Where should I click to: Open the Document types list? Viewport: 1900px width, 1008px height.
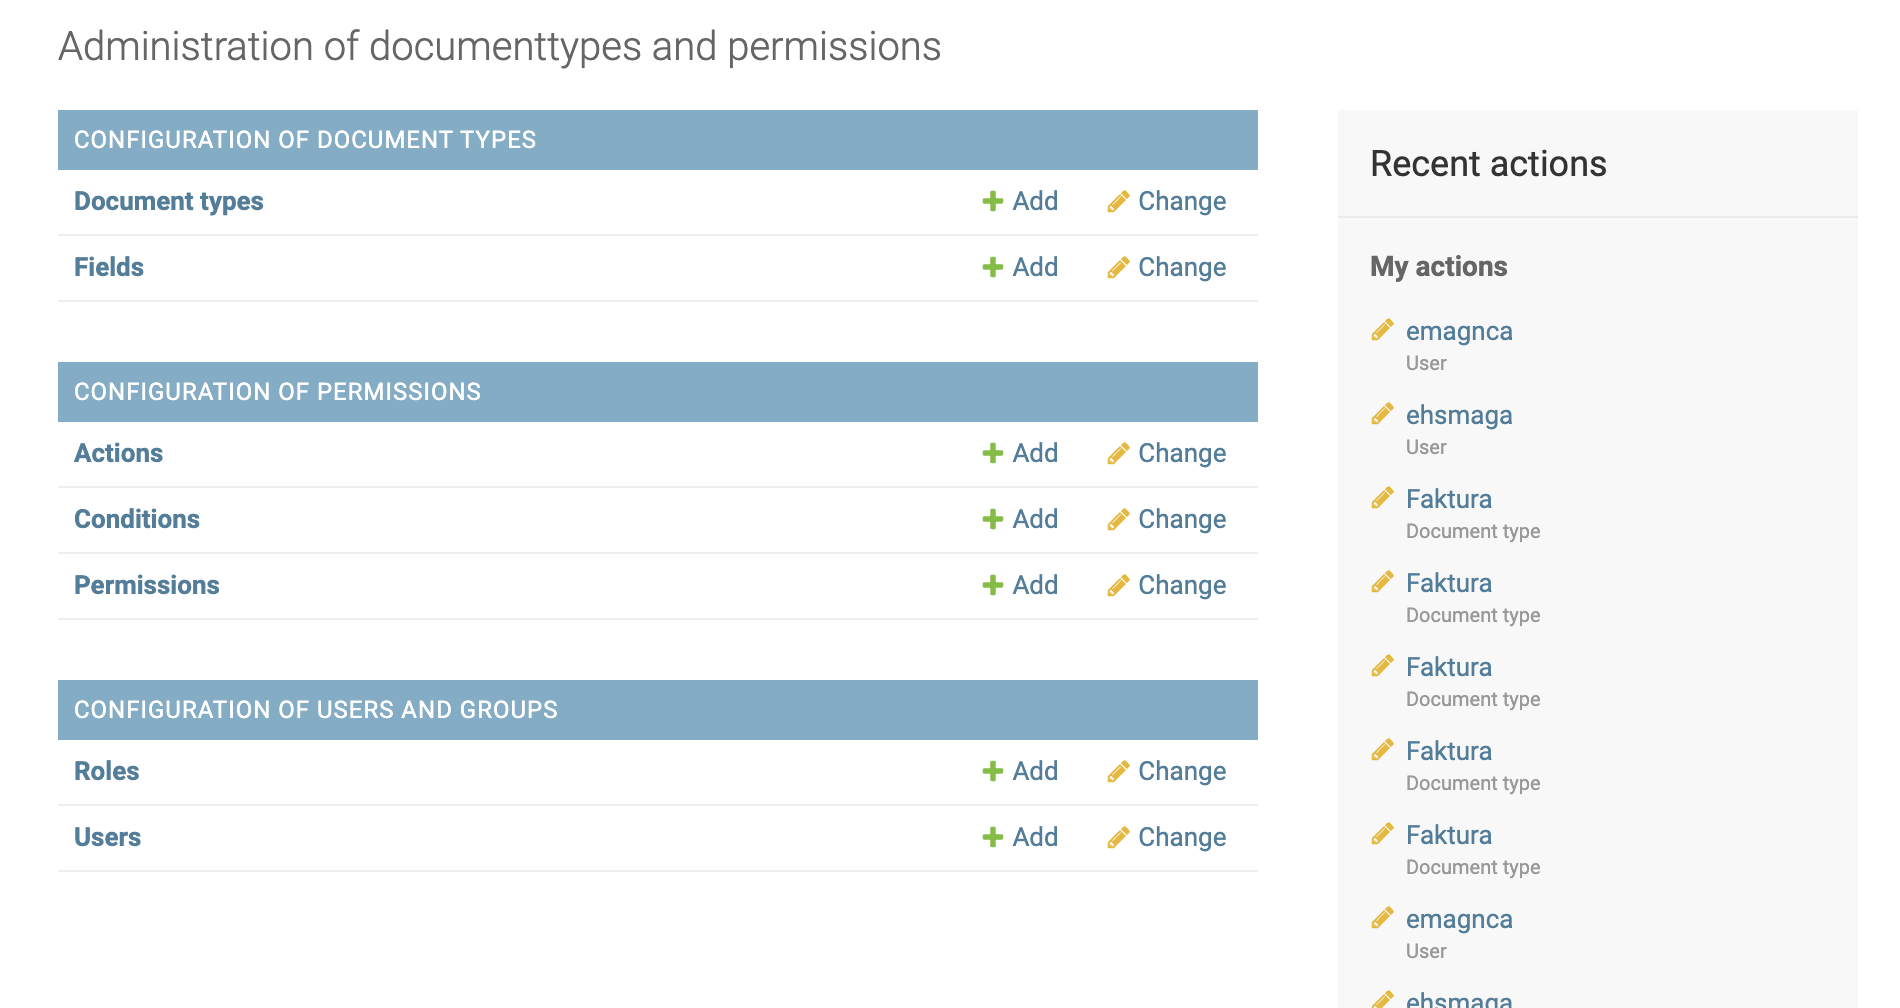[168, 201]
